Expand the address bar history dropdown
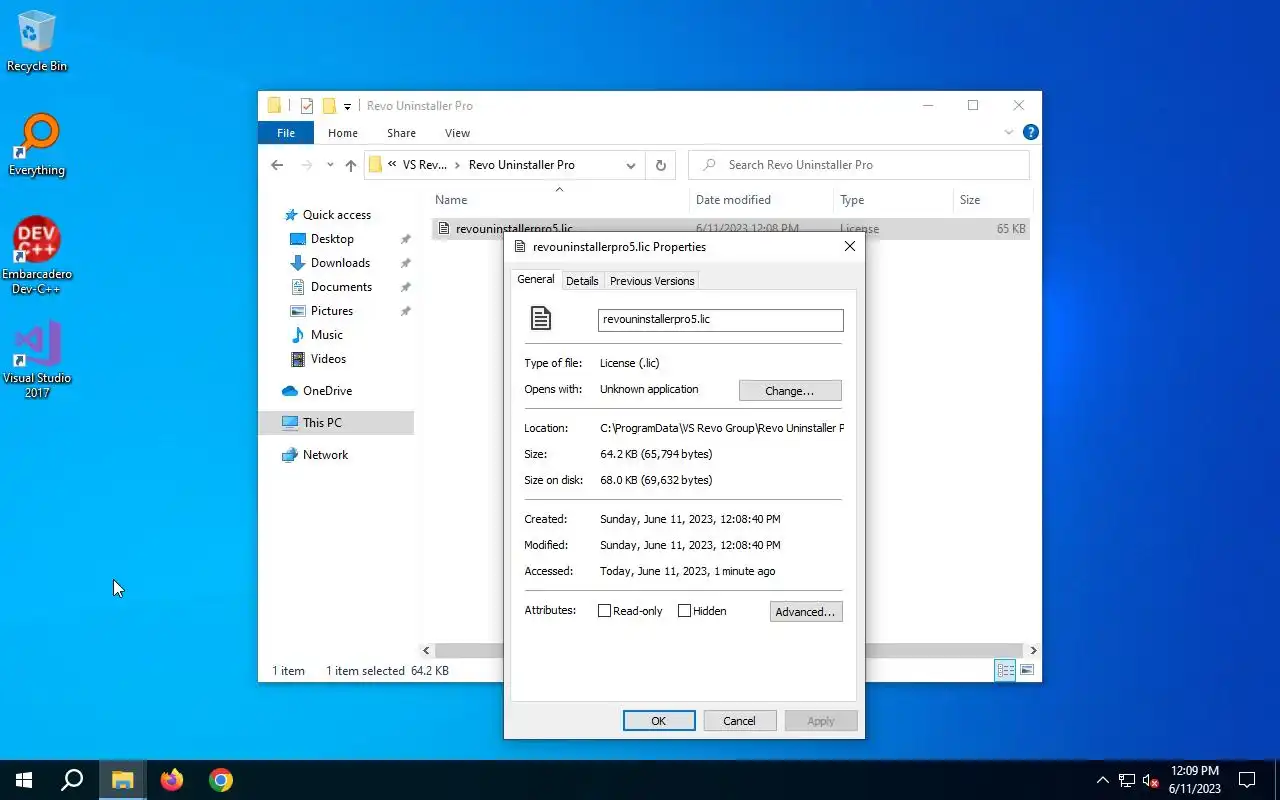 pos(631,165)
